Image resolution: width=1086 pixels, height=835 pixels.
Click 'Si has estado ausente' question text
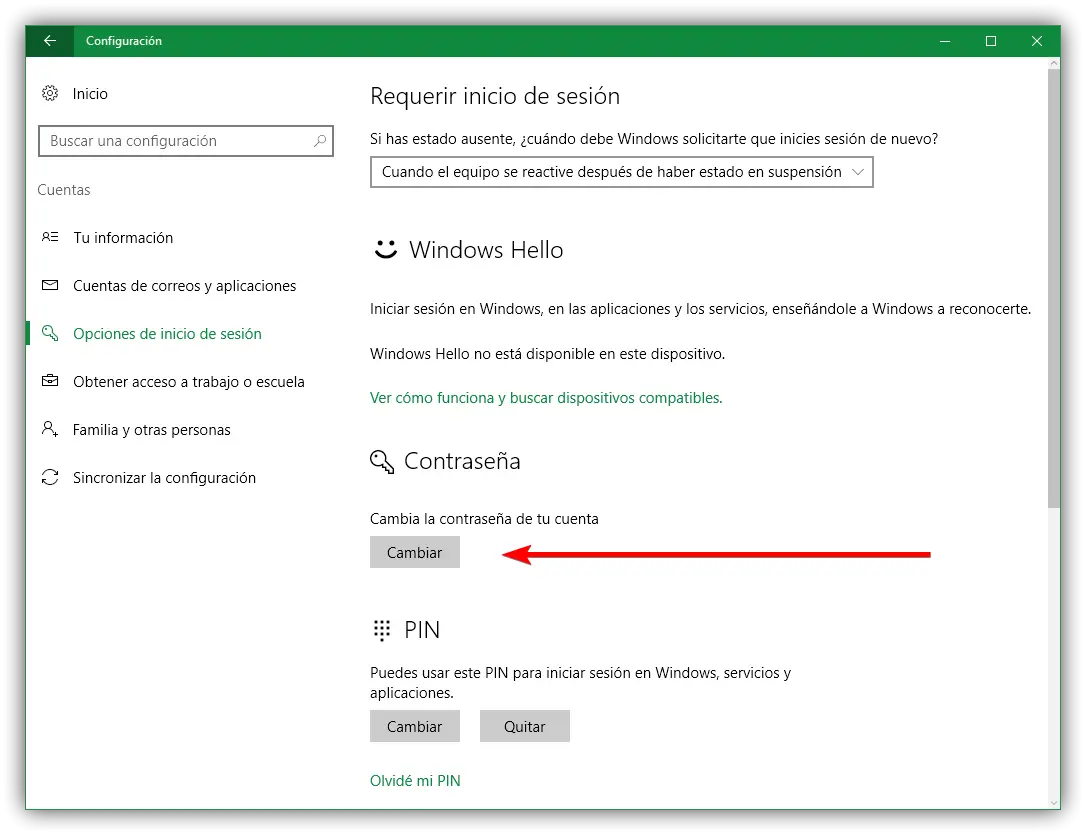pyautogui.click(x=654, y=138)
